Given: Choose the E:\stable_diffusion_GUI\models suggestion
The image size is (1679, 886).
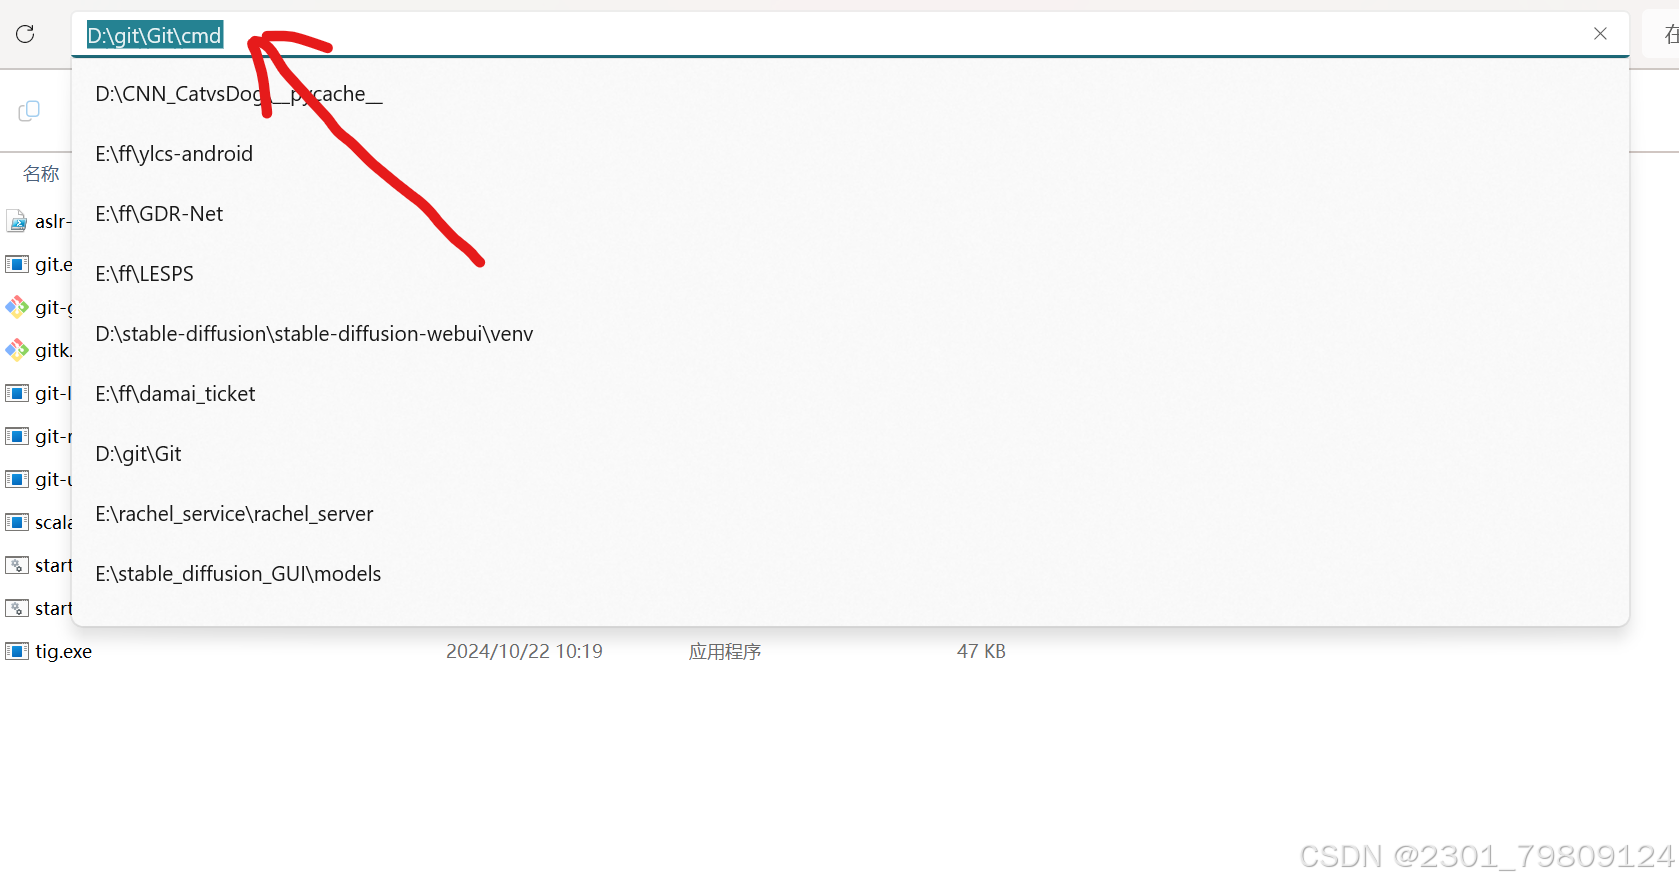Looking at the screenshot, I should pos(850,574).
